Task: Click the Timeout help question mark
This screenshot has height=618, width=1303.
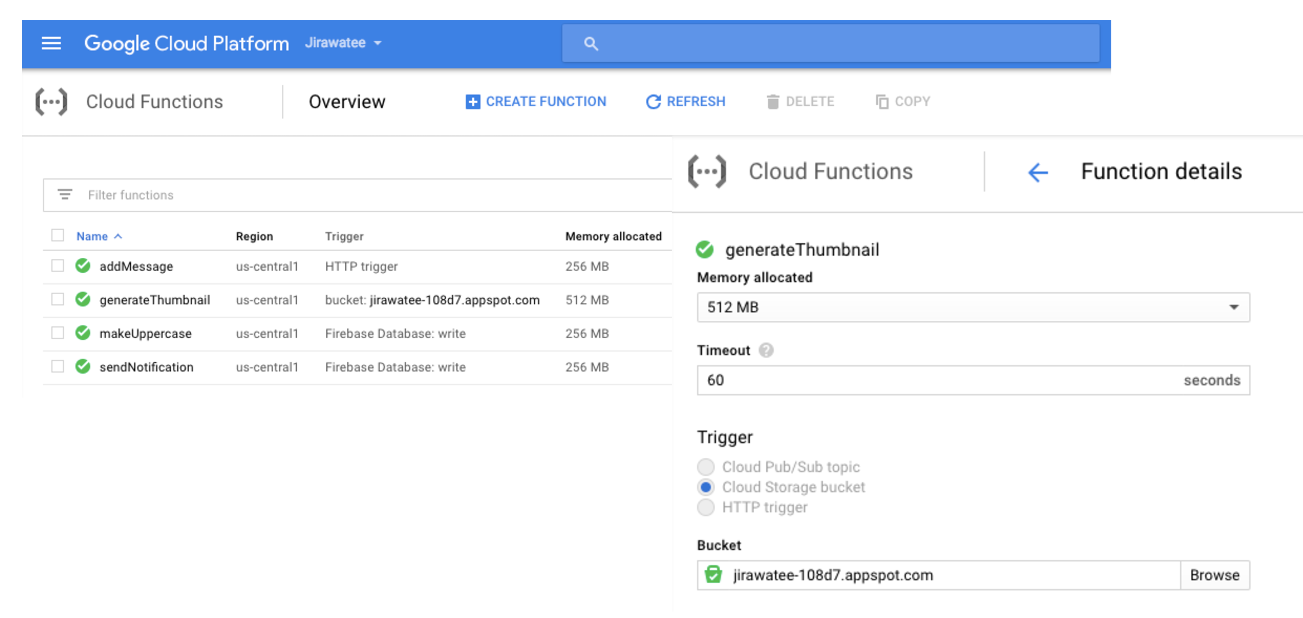Action: click(766, 350)
